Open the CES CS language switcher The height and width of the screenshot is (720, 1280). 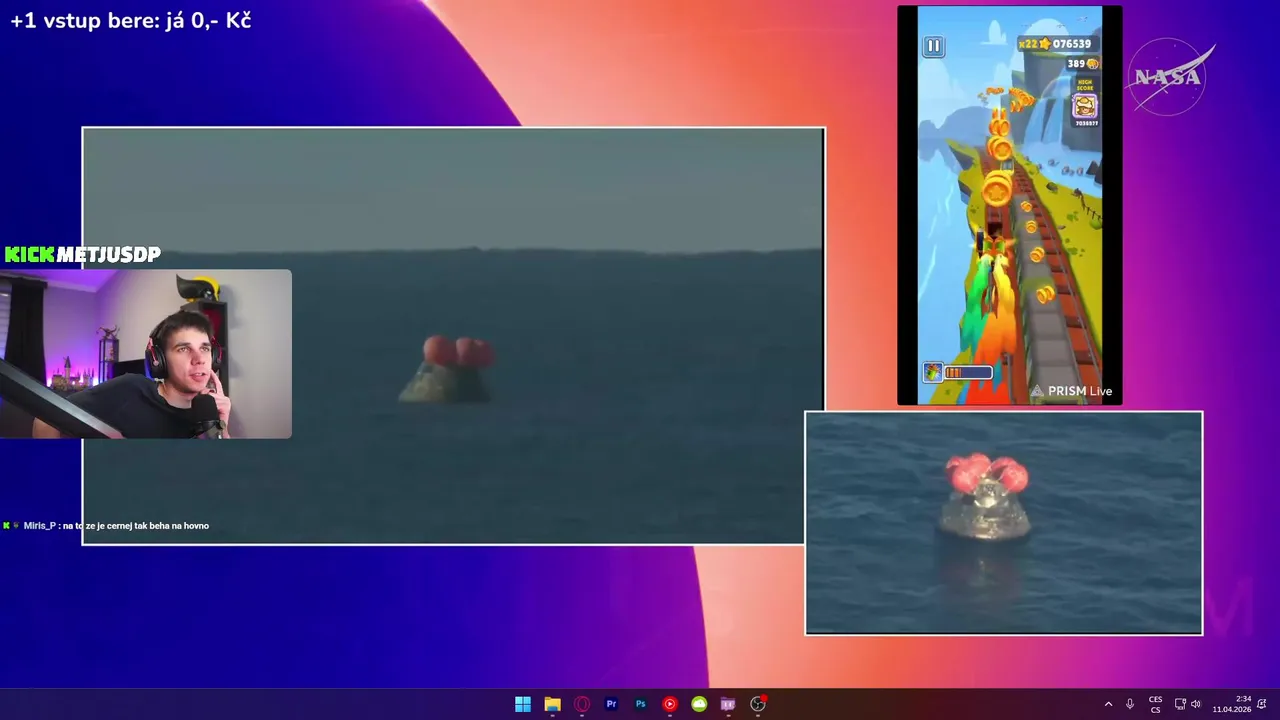click(1155, 704)
